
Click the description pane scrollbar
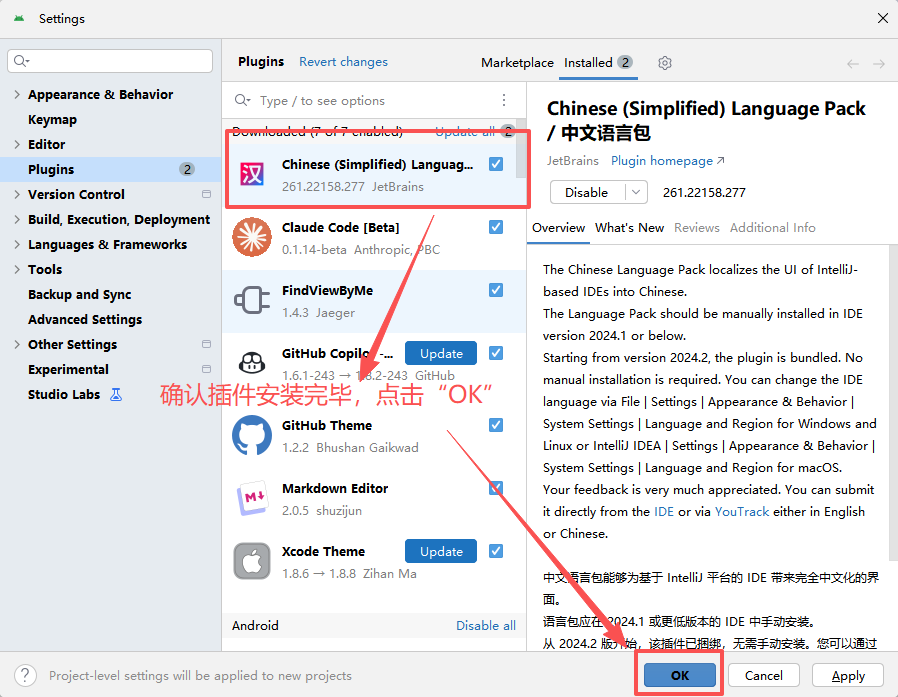(x=893, y=403)
